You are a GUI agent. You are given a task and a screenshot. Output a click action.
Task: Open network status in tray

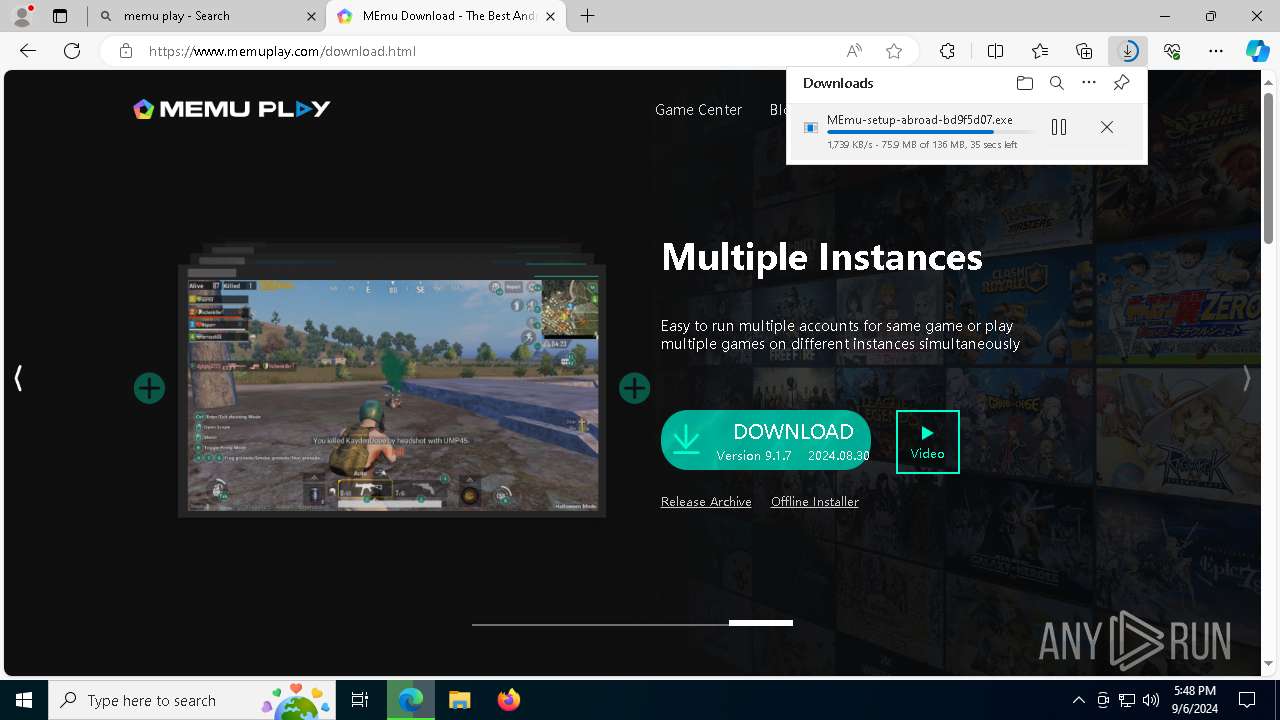point(1126,700)
